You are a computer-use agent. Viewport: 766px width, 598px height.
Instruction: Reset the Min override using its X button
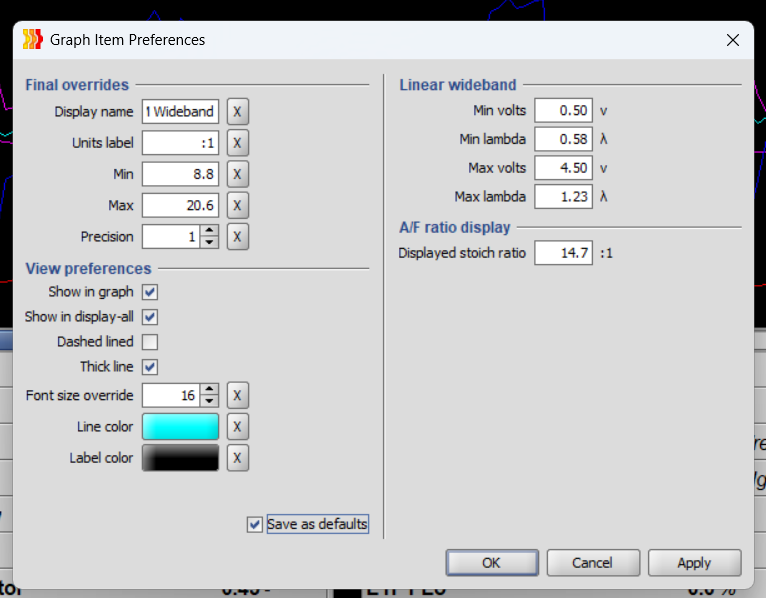(237, 174)
